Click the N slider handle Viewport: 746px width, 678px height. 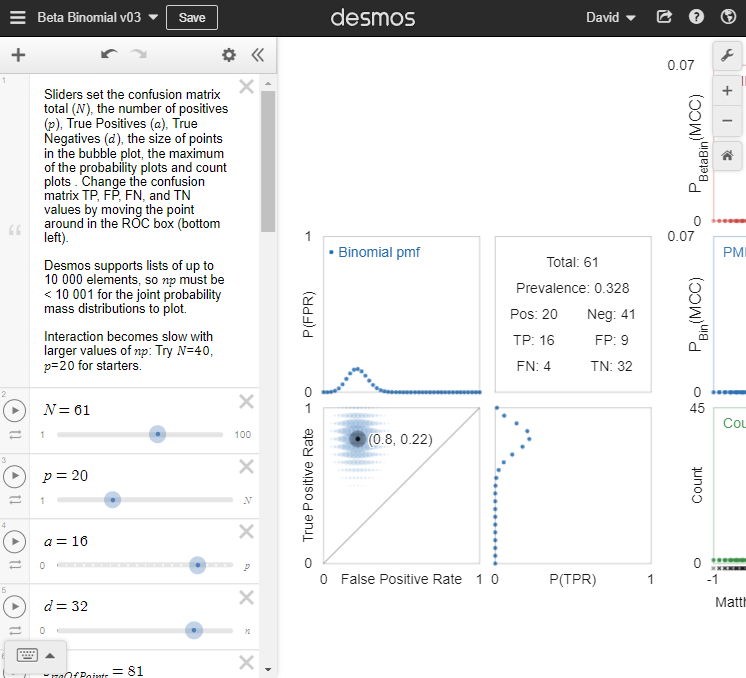(157, 434)
